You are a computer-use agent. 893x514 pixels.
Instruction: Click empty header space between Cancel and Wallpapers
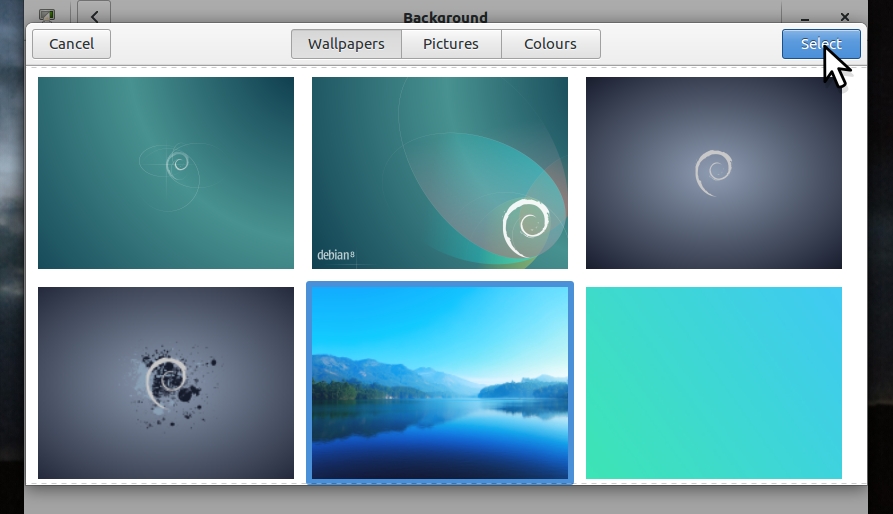(200, 44)
